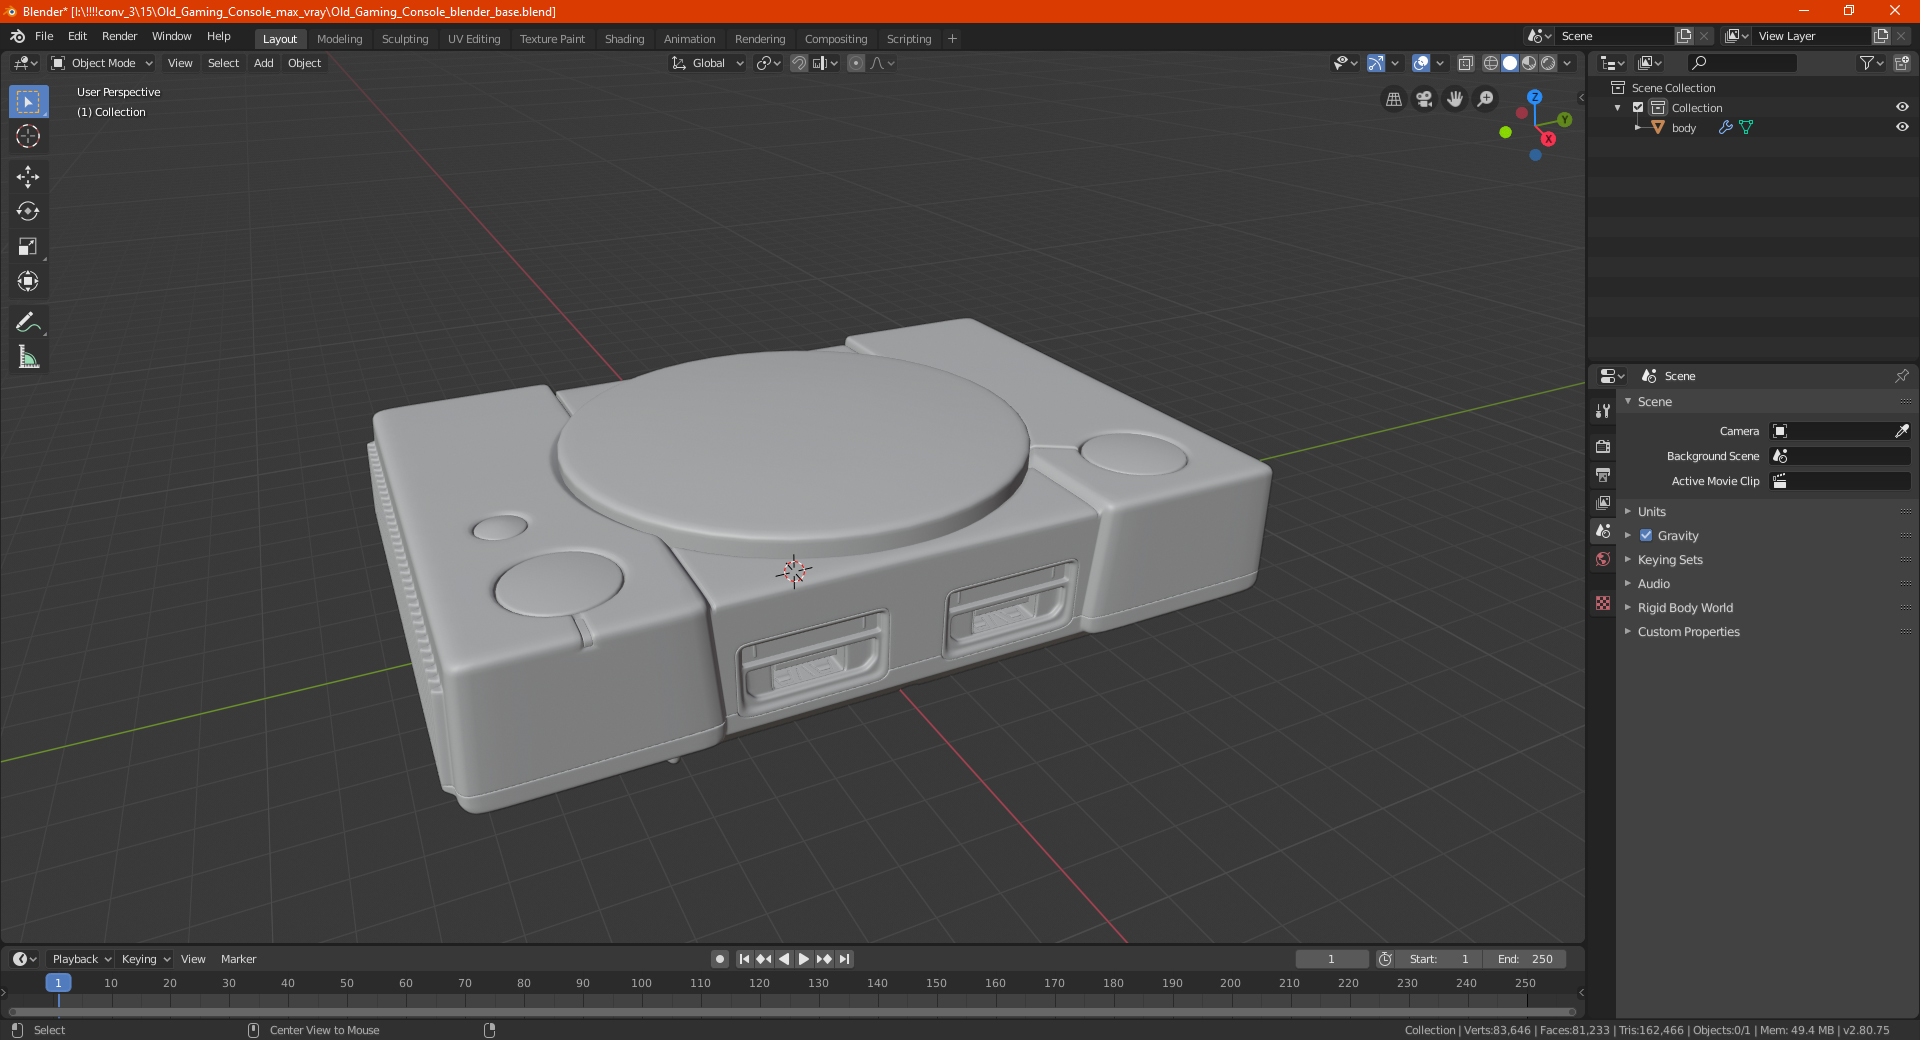1920x1040 pixels.
Task: Jump to the timeline start frame
Action: point(744,959)
